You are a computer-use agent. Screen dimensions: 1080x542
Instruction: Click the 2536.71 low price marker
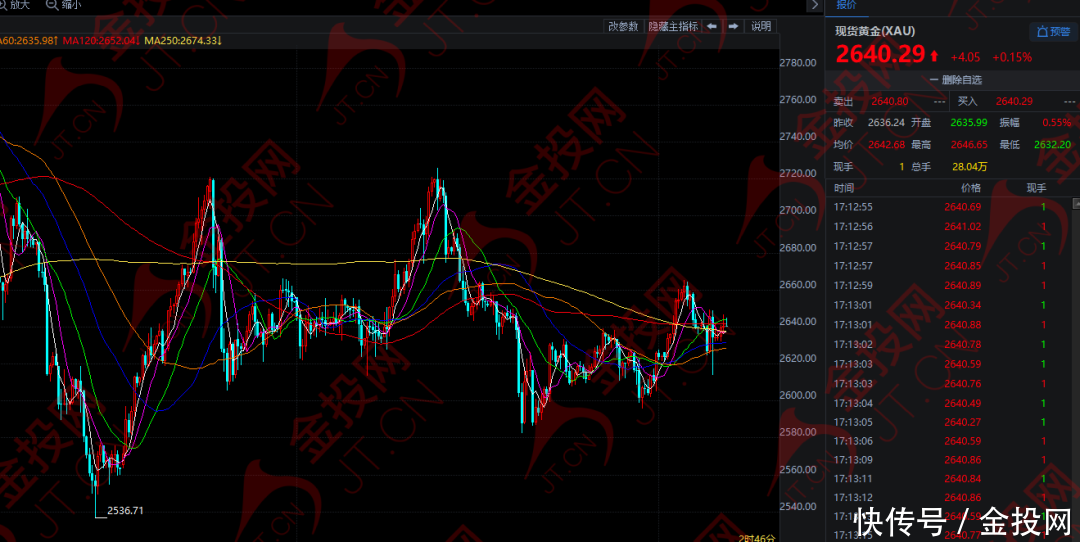point(126,510)
